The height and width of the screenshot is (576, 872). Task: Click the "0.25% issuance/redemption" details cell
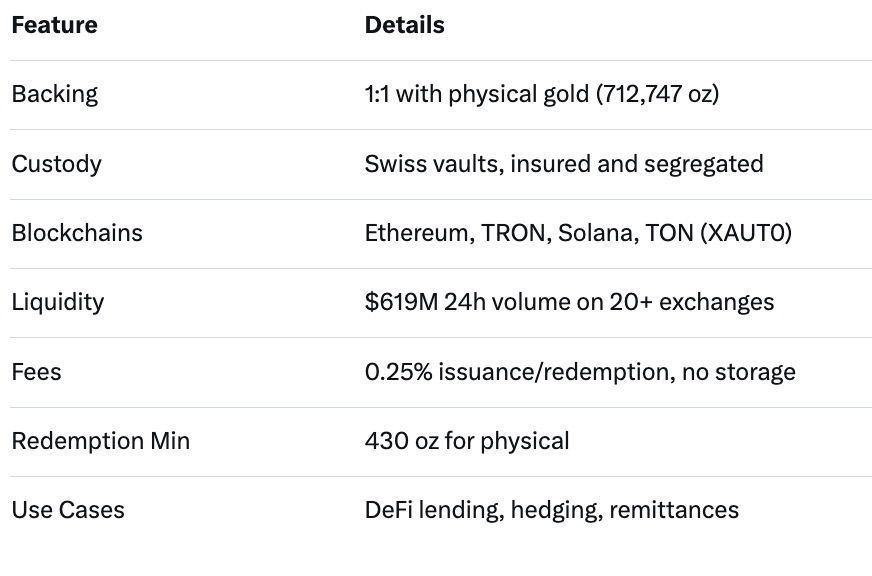[580, 372]
